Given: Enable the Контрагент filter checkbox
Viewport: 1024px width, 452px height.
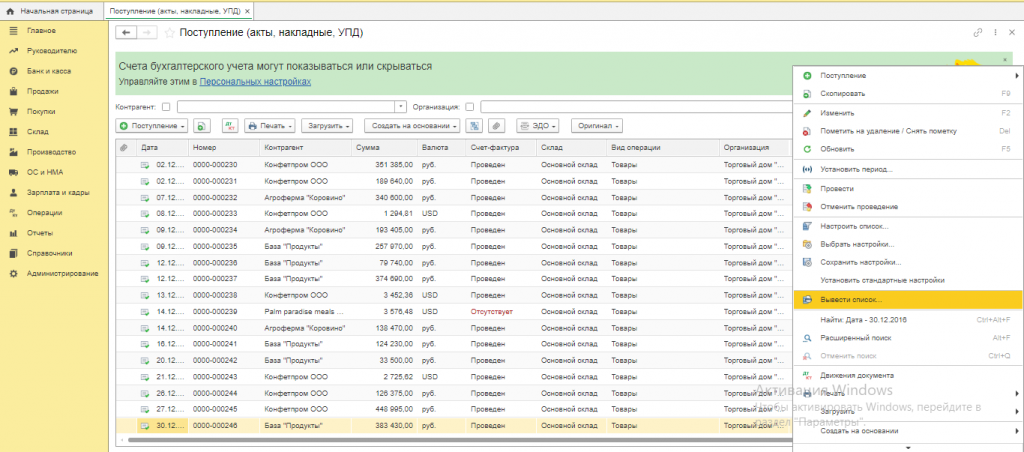Looking at the screenshot, I should pos(166,106).
